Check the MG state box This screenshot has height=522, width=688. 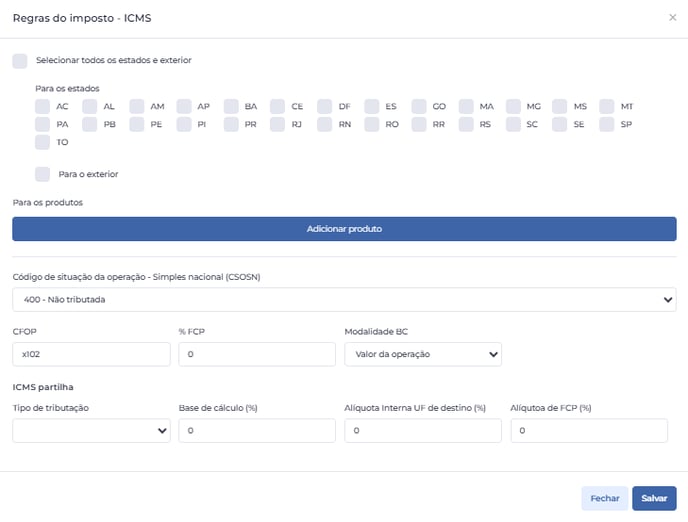pos(513,107)
